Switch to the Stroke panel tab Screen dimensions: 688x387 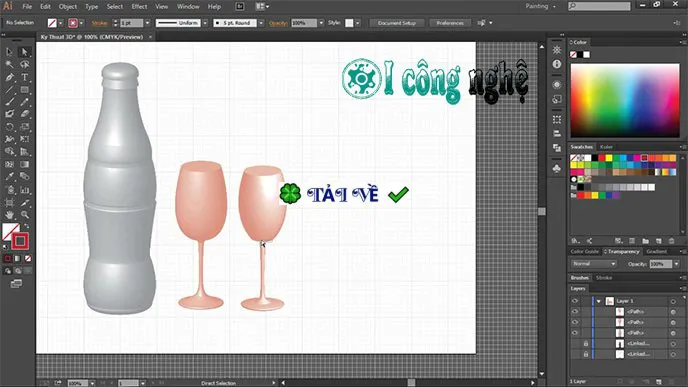(604, 278)
